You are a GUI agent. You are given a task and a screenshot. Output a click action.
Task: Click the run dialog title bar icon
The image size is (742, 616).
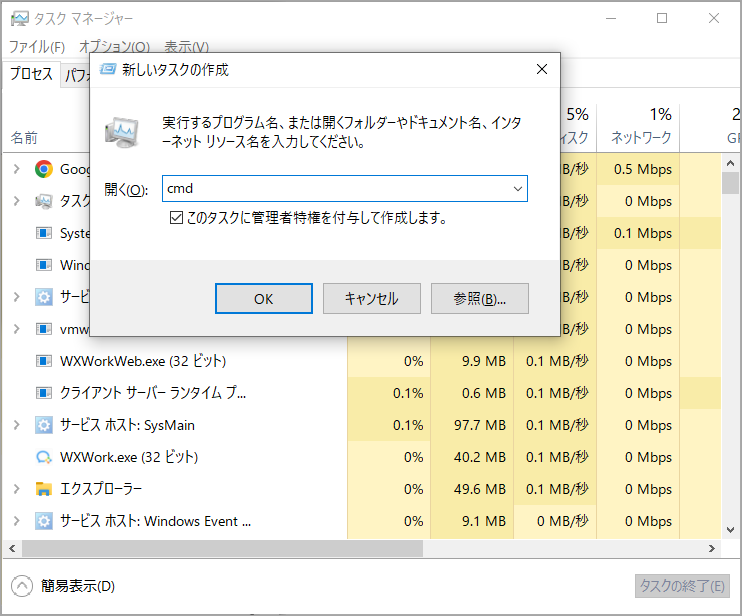(x=107, y=70)
